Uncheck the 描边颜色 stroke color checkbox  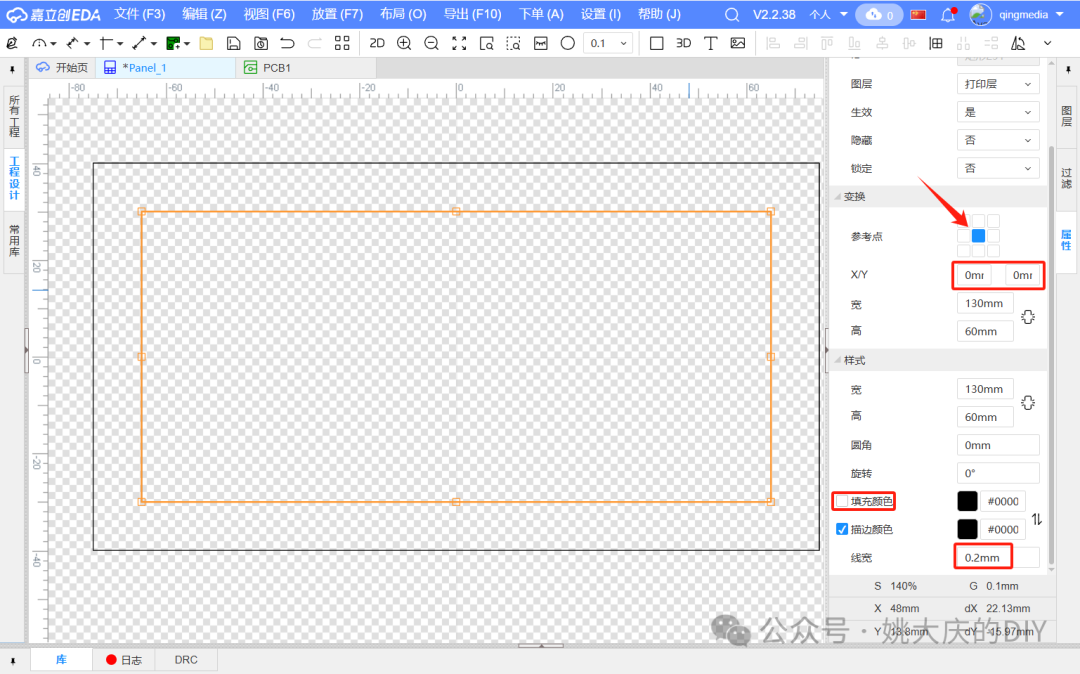point(842,529)
